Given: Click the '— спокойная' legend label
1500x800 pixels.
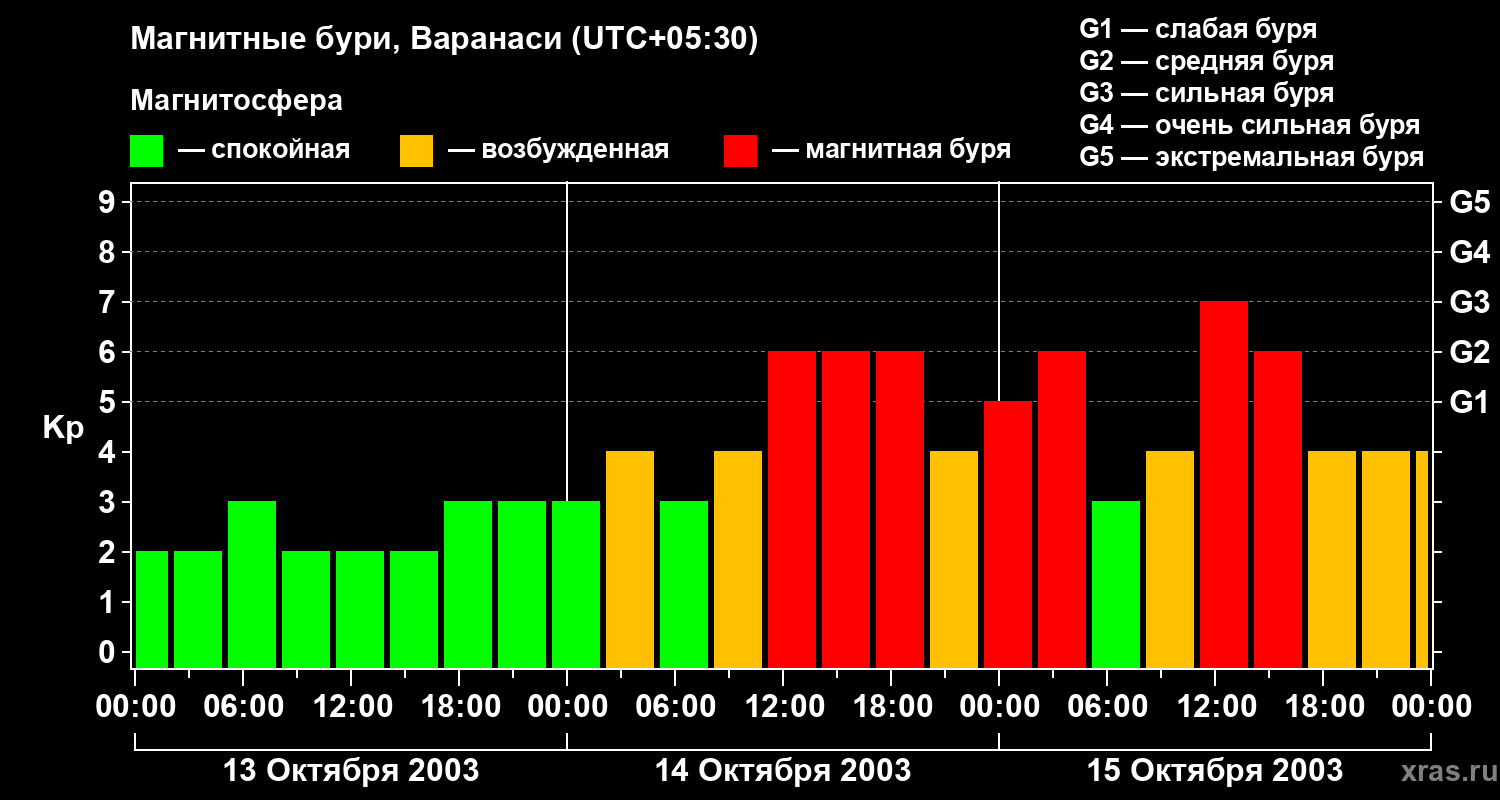Looking at the screenshot, I should (x=264, y=150).
